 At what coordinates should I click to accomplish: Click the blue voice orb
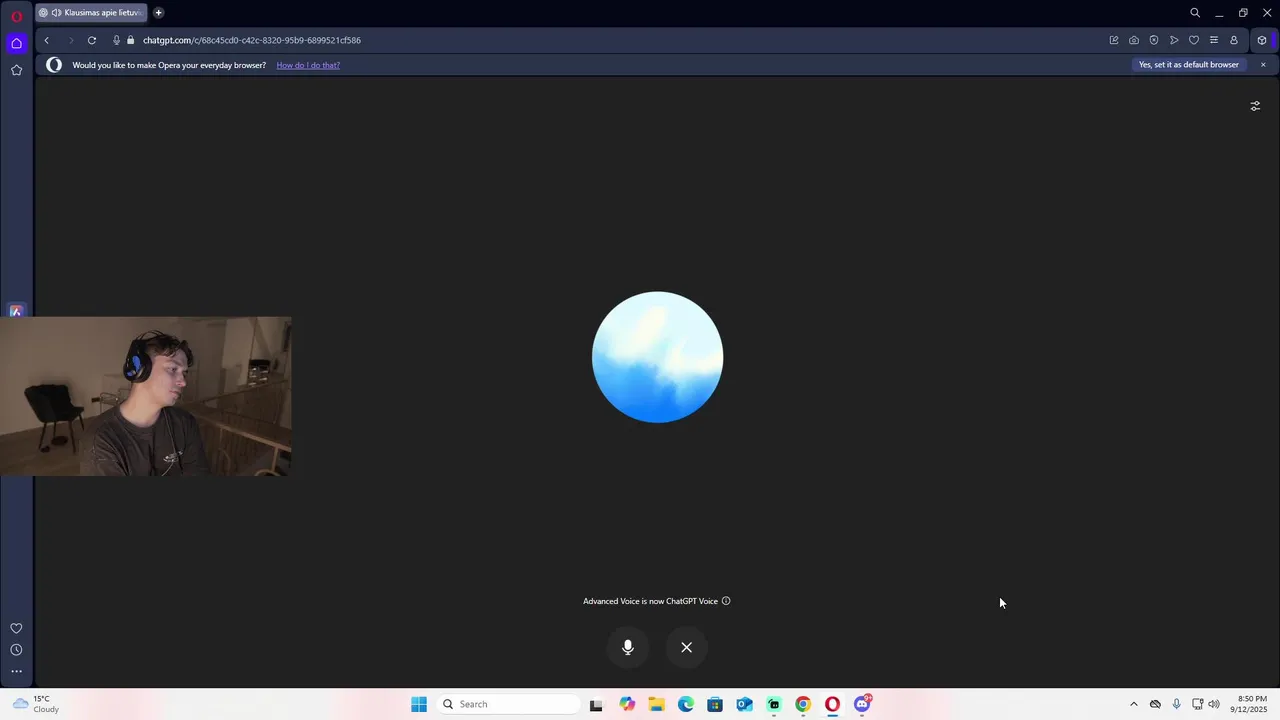tap(657, 357)
